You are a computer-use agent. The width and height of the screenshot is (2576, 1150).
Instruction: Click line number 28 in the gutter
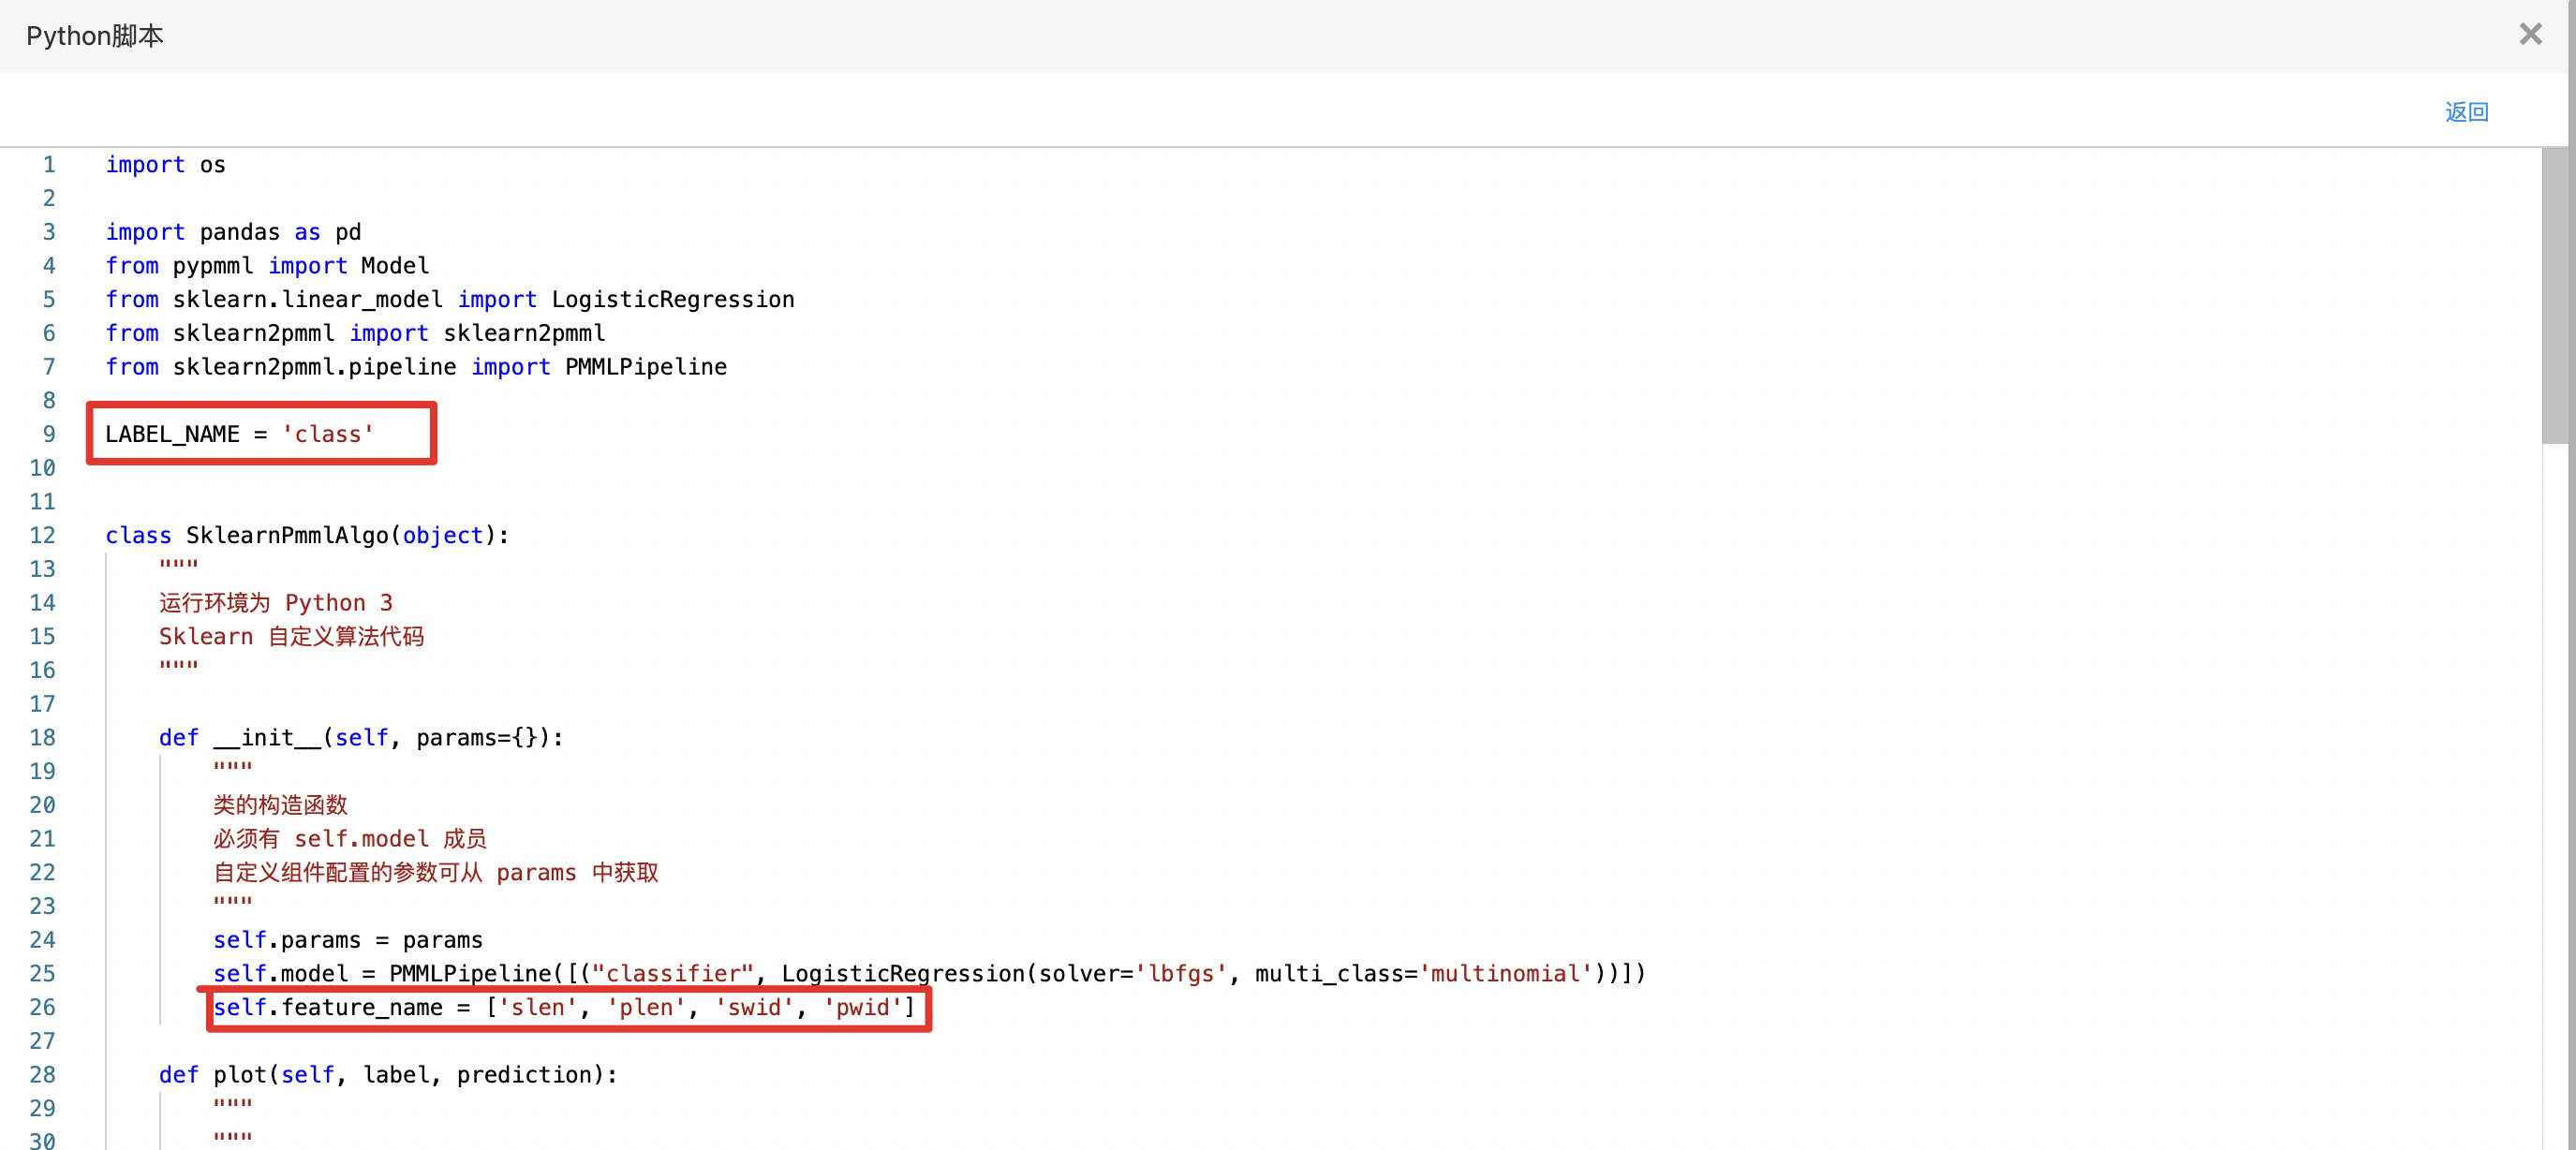point(42,1075)
